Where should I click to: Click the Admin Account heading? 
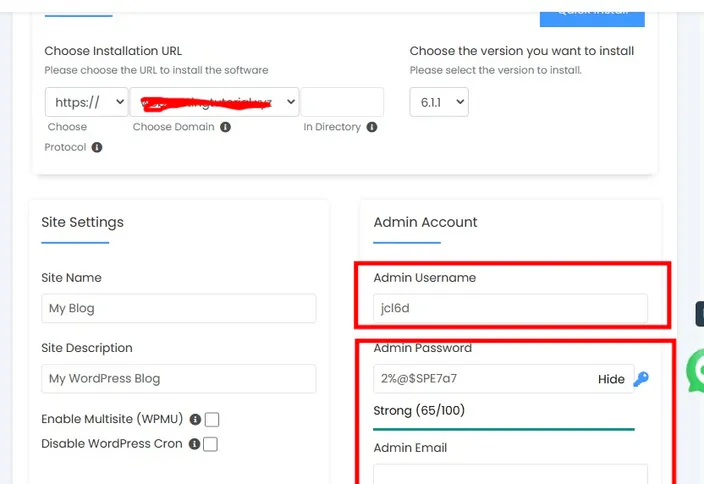425,222
